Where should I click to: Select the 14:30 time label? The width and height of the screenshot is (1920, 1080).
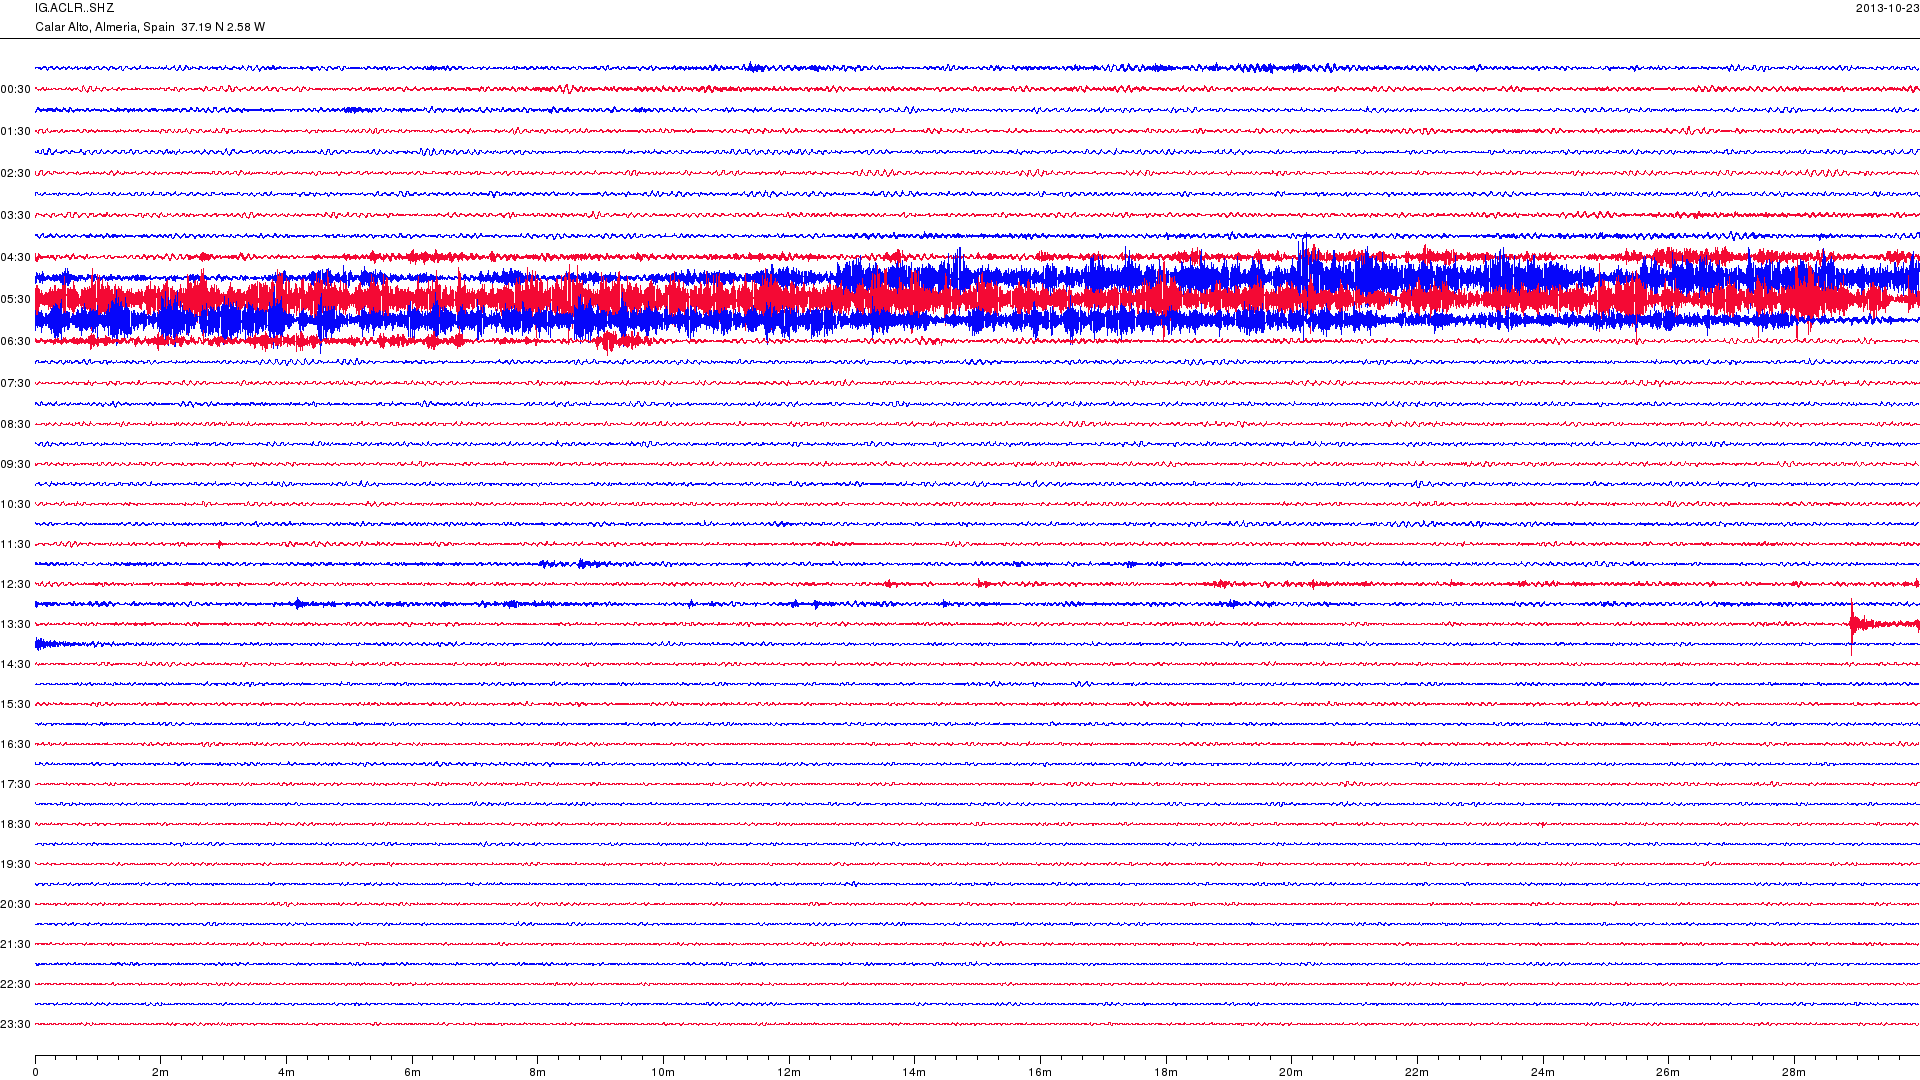tap(15, 665)
